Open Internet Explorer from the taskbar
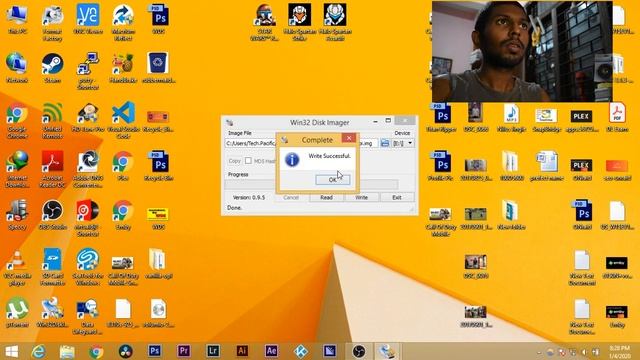Image resolution: width=640 pixels, height=360 pixels. [x=38, y=351]
